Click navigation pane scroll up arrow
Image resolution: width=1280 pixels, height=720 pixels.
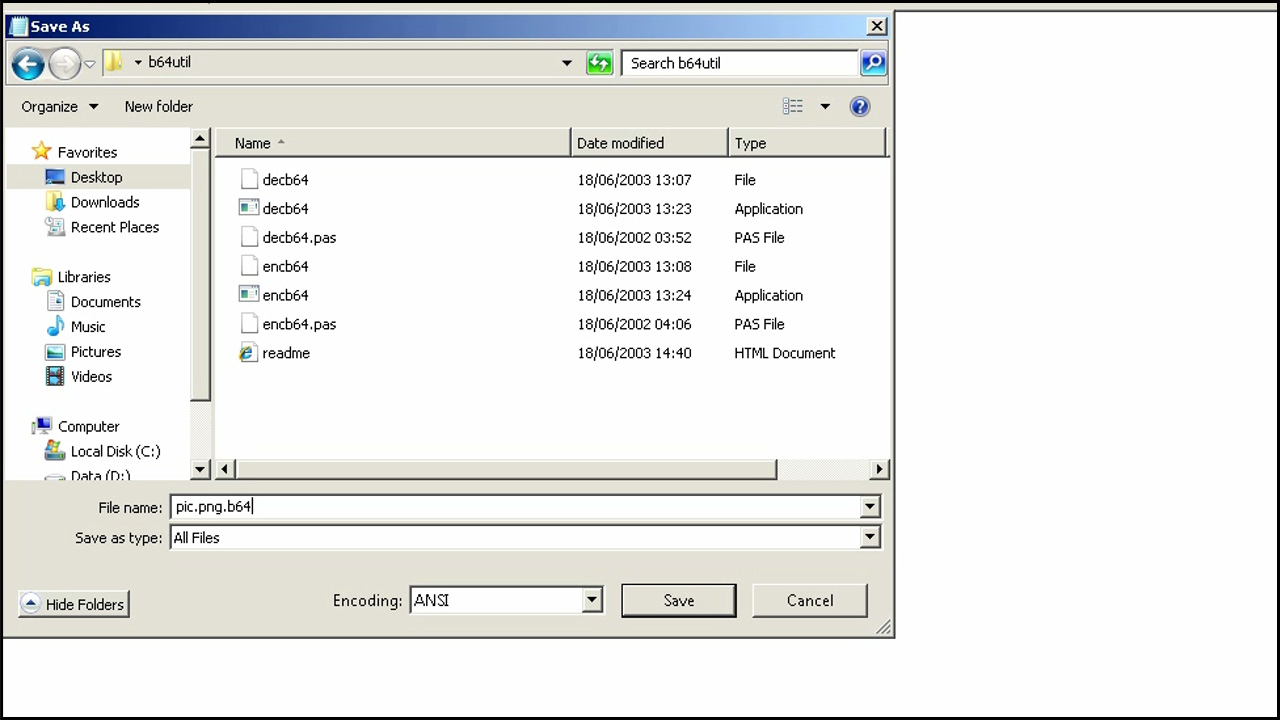pos(200,140)
